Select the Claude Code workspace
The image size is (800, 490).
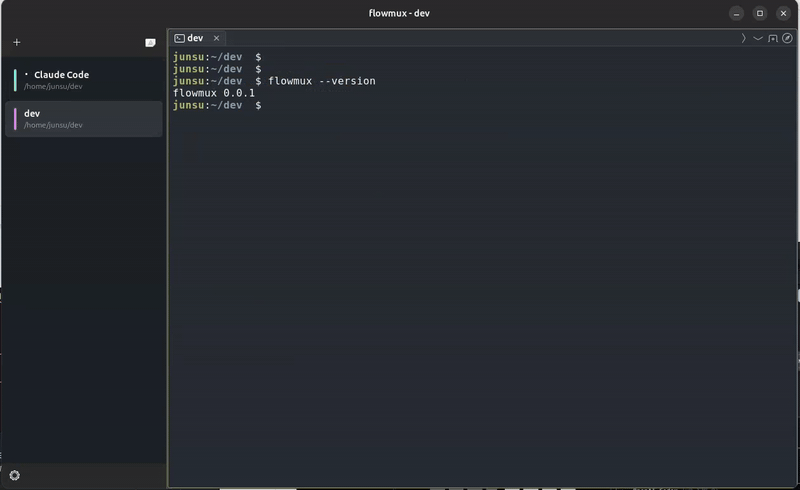[x=84, y=80]
